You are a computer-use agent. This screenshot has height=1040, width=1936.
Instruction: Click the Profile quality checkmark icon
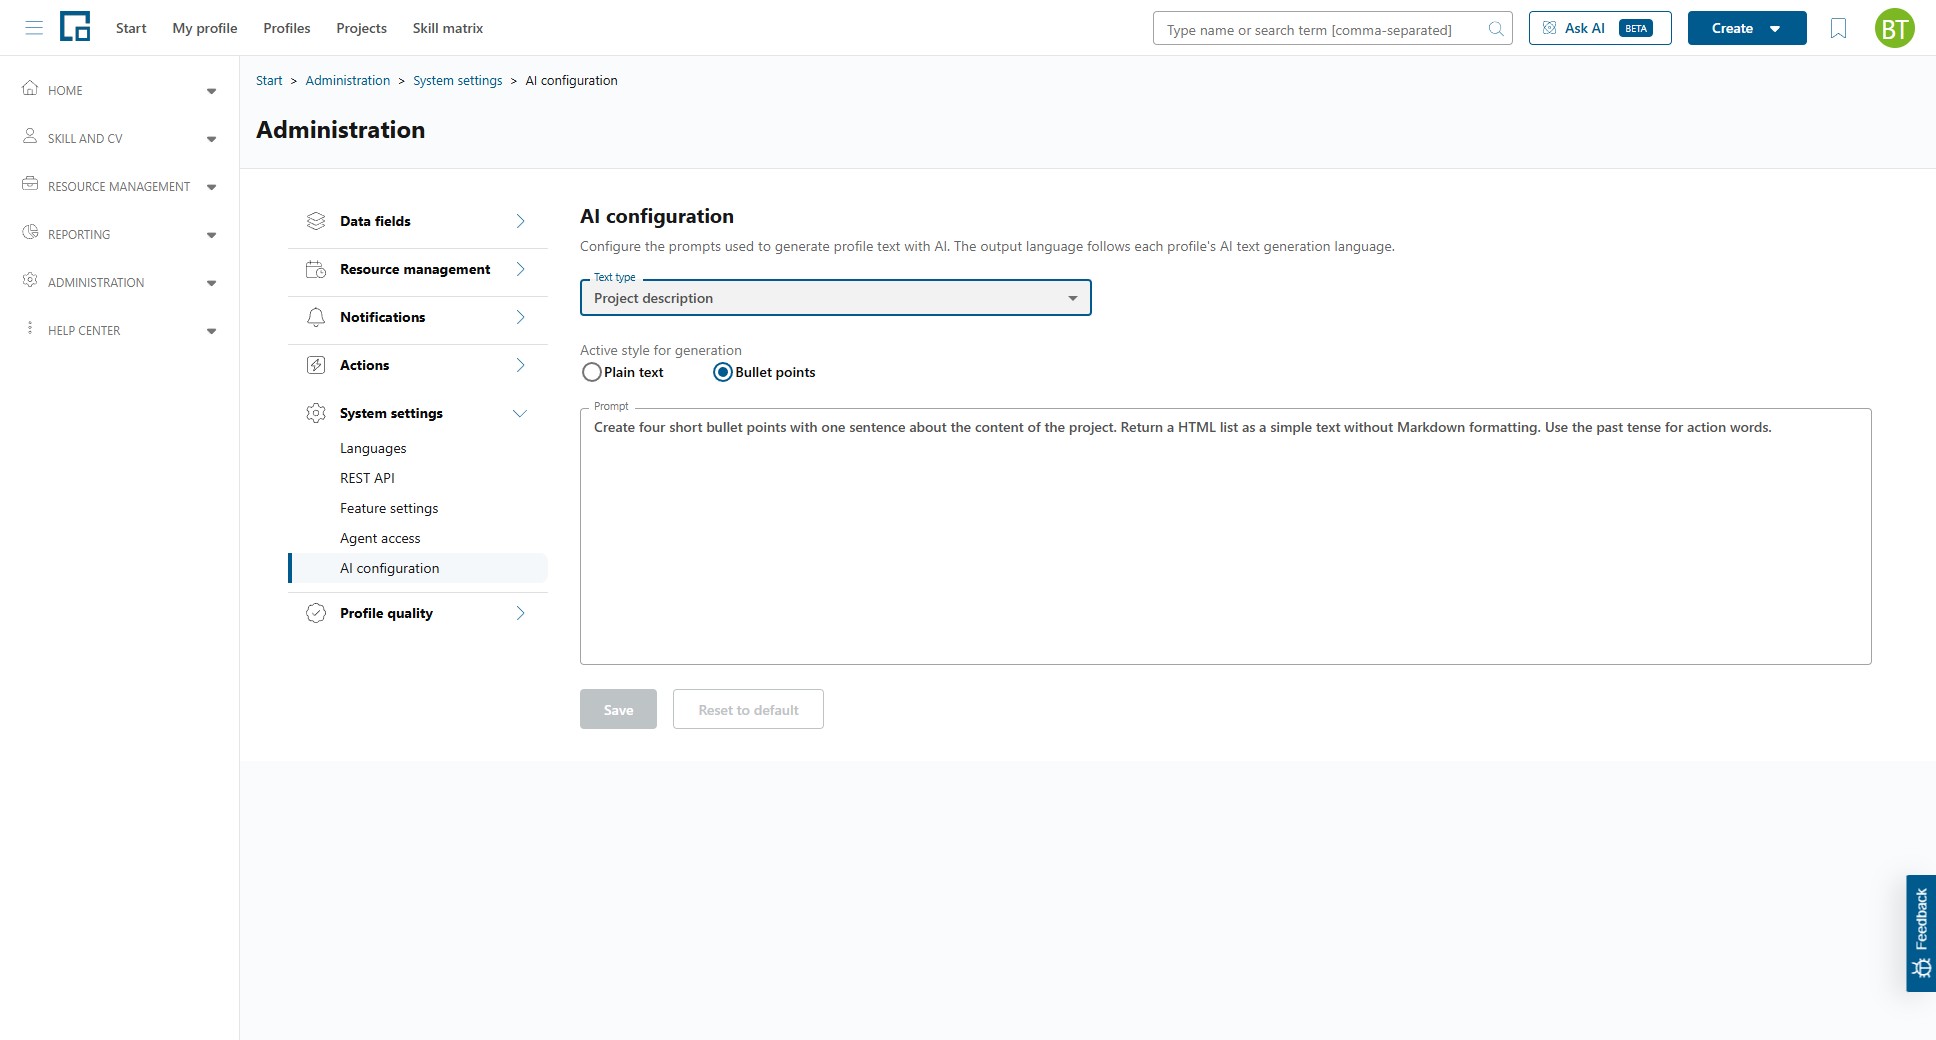click(316, 613)
